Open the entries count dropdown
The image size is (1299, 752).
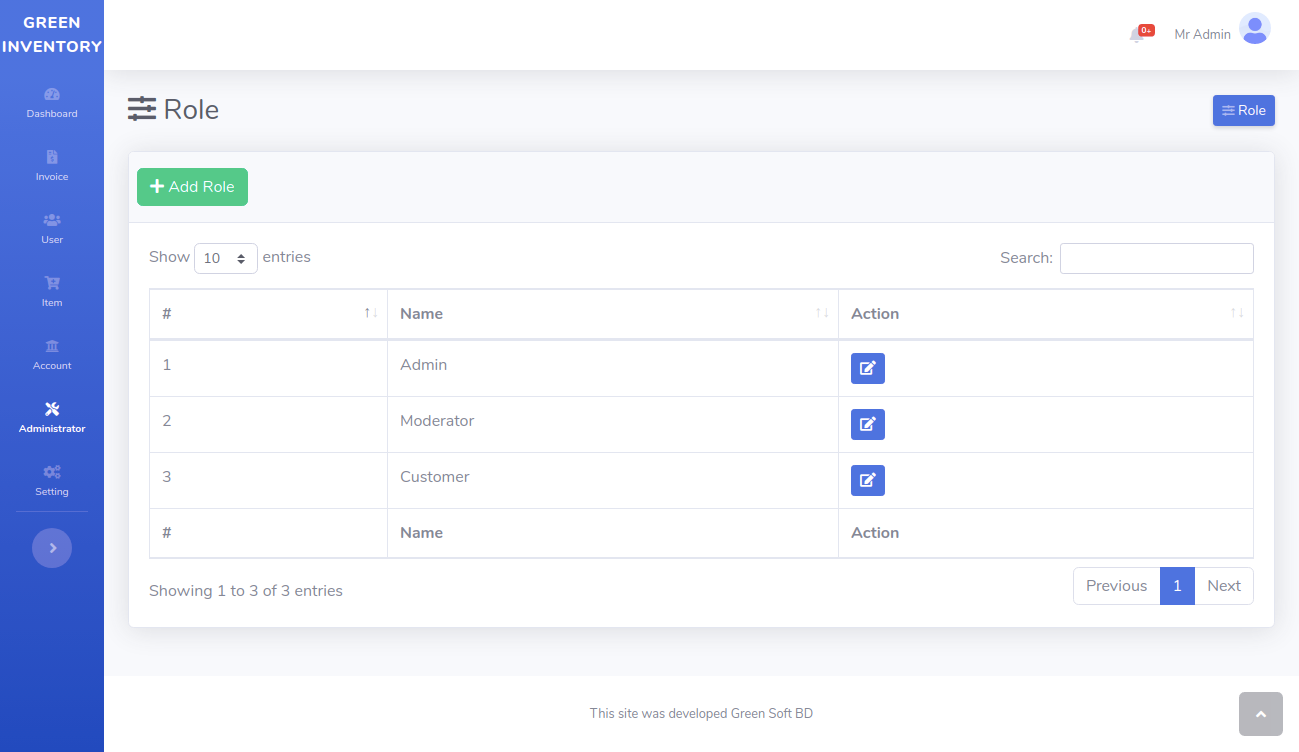[x=225, y=257]
